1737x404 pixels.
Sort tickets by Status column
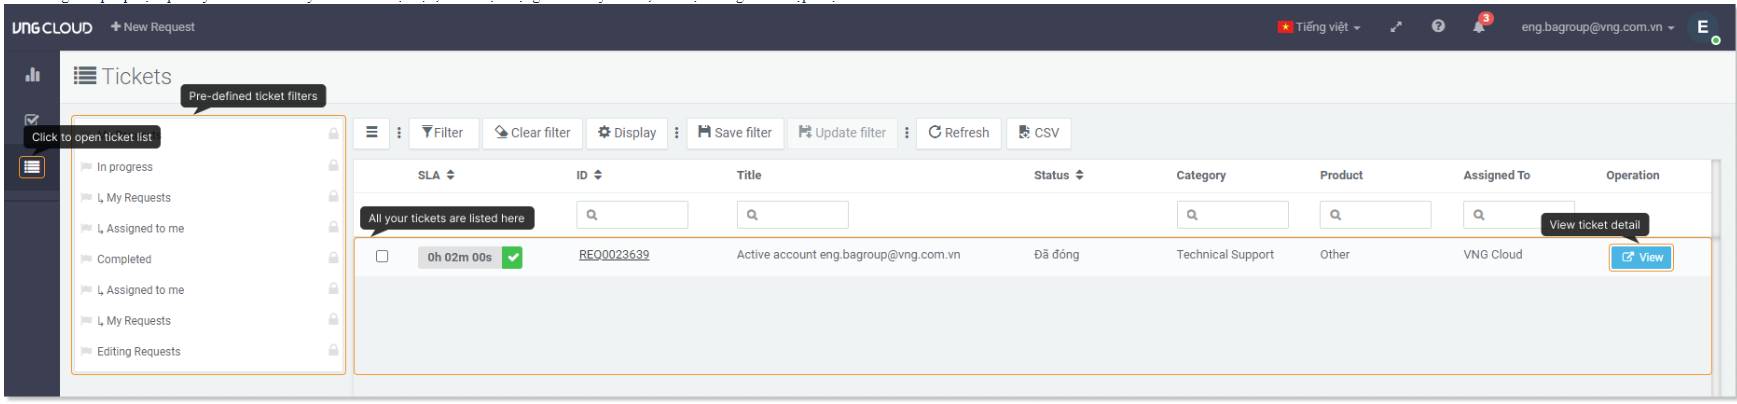(x=1058, y=175)
